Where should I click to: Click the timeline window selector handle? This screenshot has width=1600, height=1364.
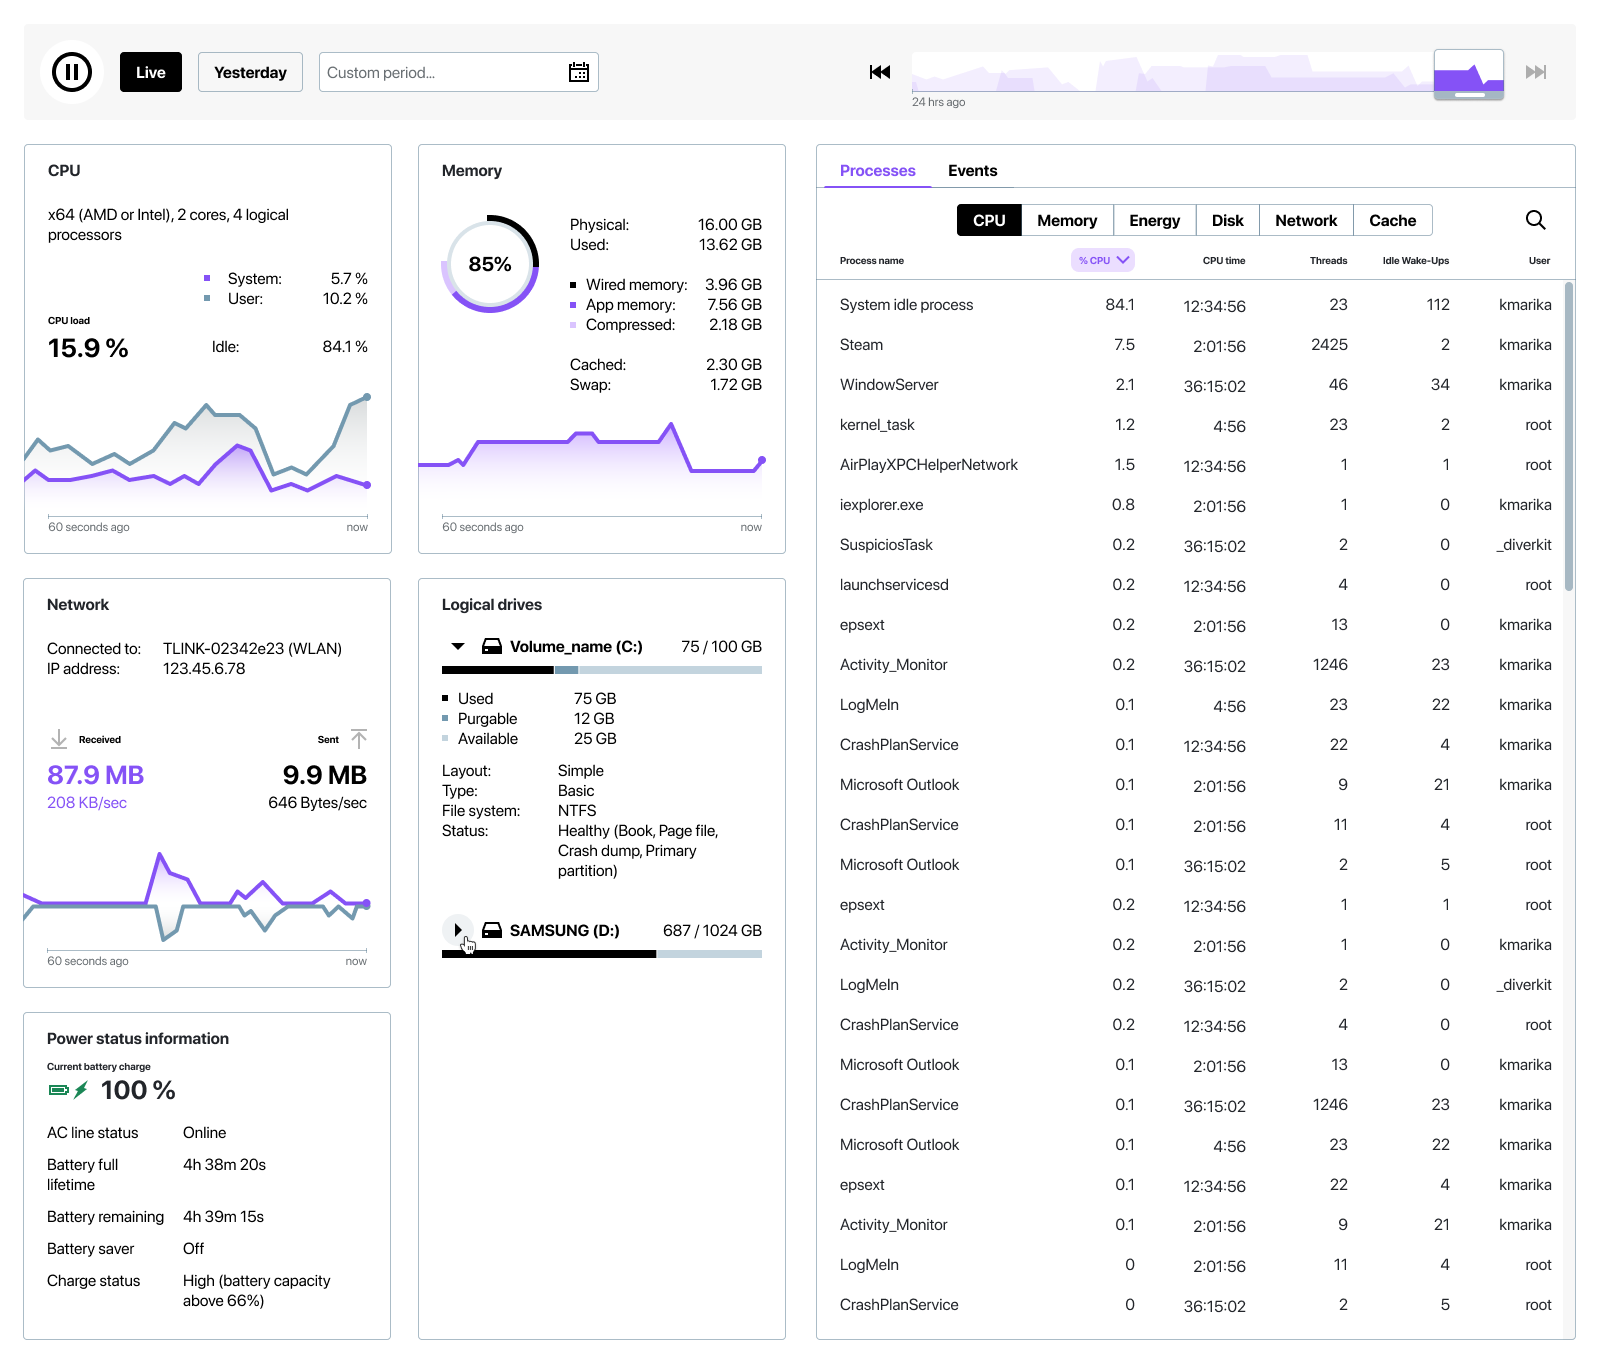pos(1469,95)
